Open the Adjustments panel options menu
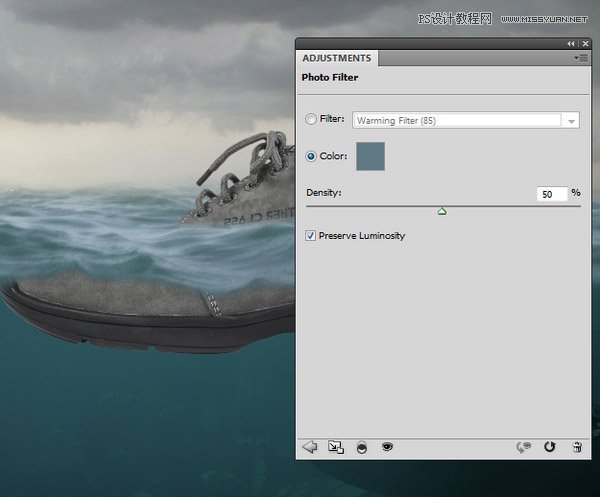The width and height of the screenshot is (600, 497). (581, 59)
